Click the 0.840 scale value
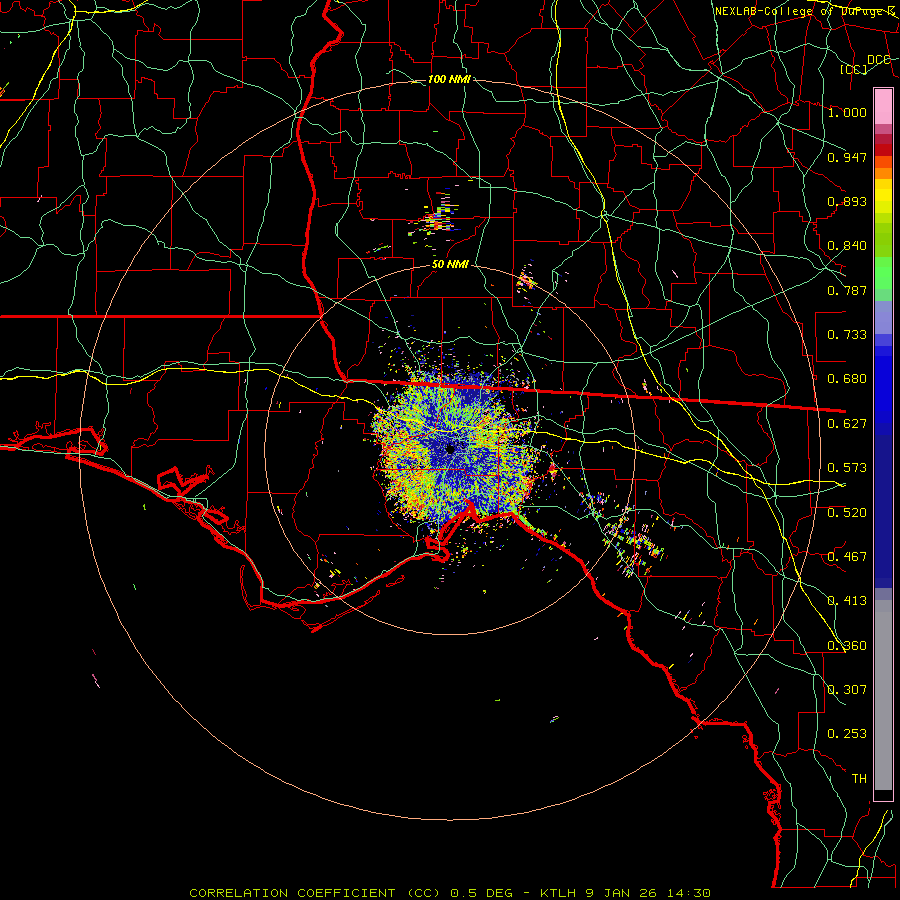Viewport: 900px width, 900px height. coord(847,246)
